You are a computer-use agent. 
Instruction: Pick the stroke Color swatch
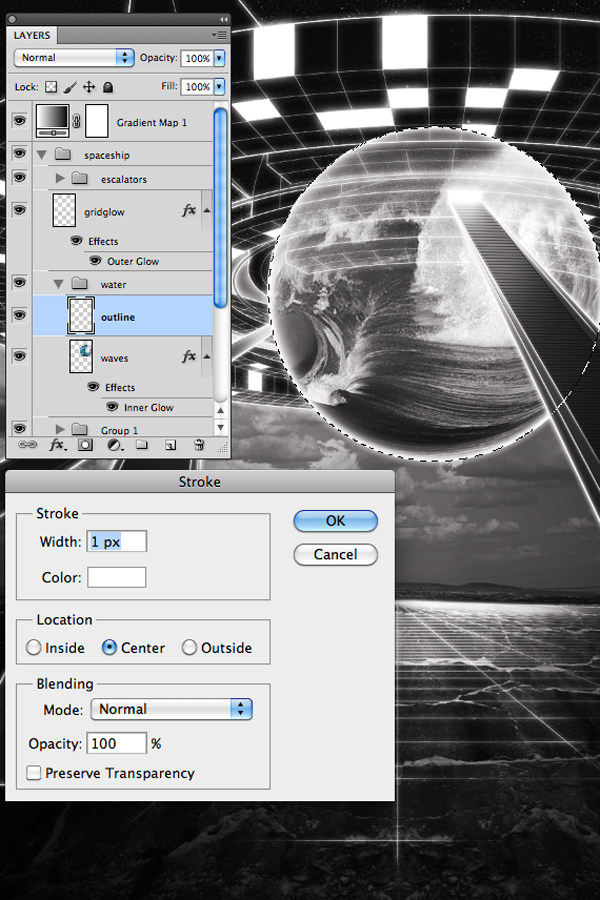point(117,577)
